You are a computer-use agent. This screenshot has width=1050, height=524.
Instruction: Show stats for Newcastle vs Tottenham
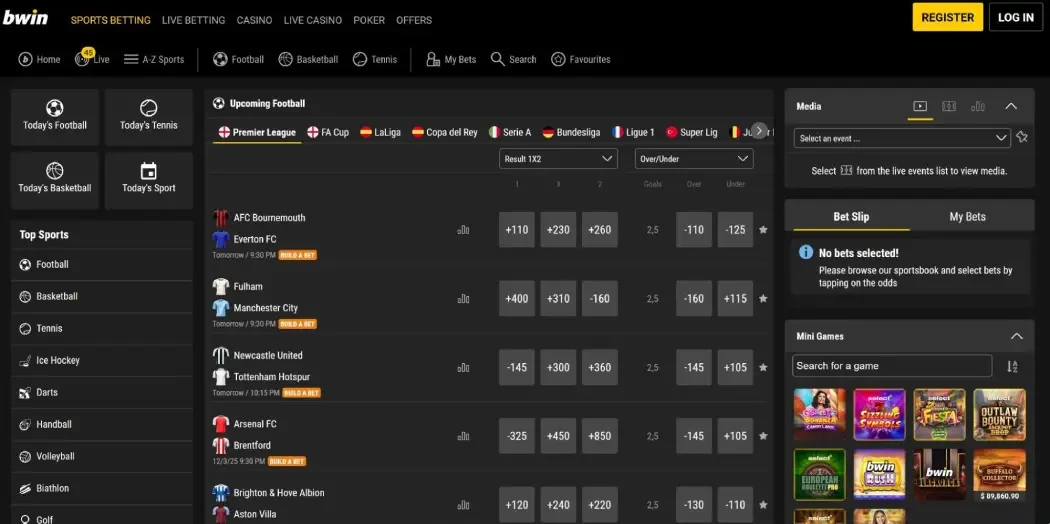coord(463,367)
